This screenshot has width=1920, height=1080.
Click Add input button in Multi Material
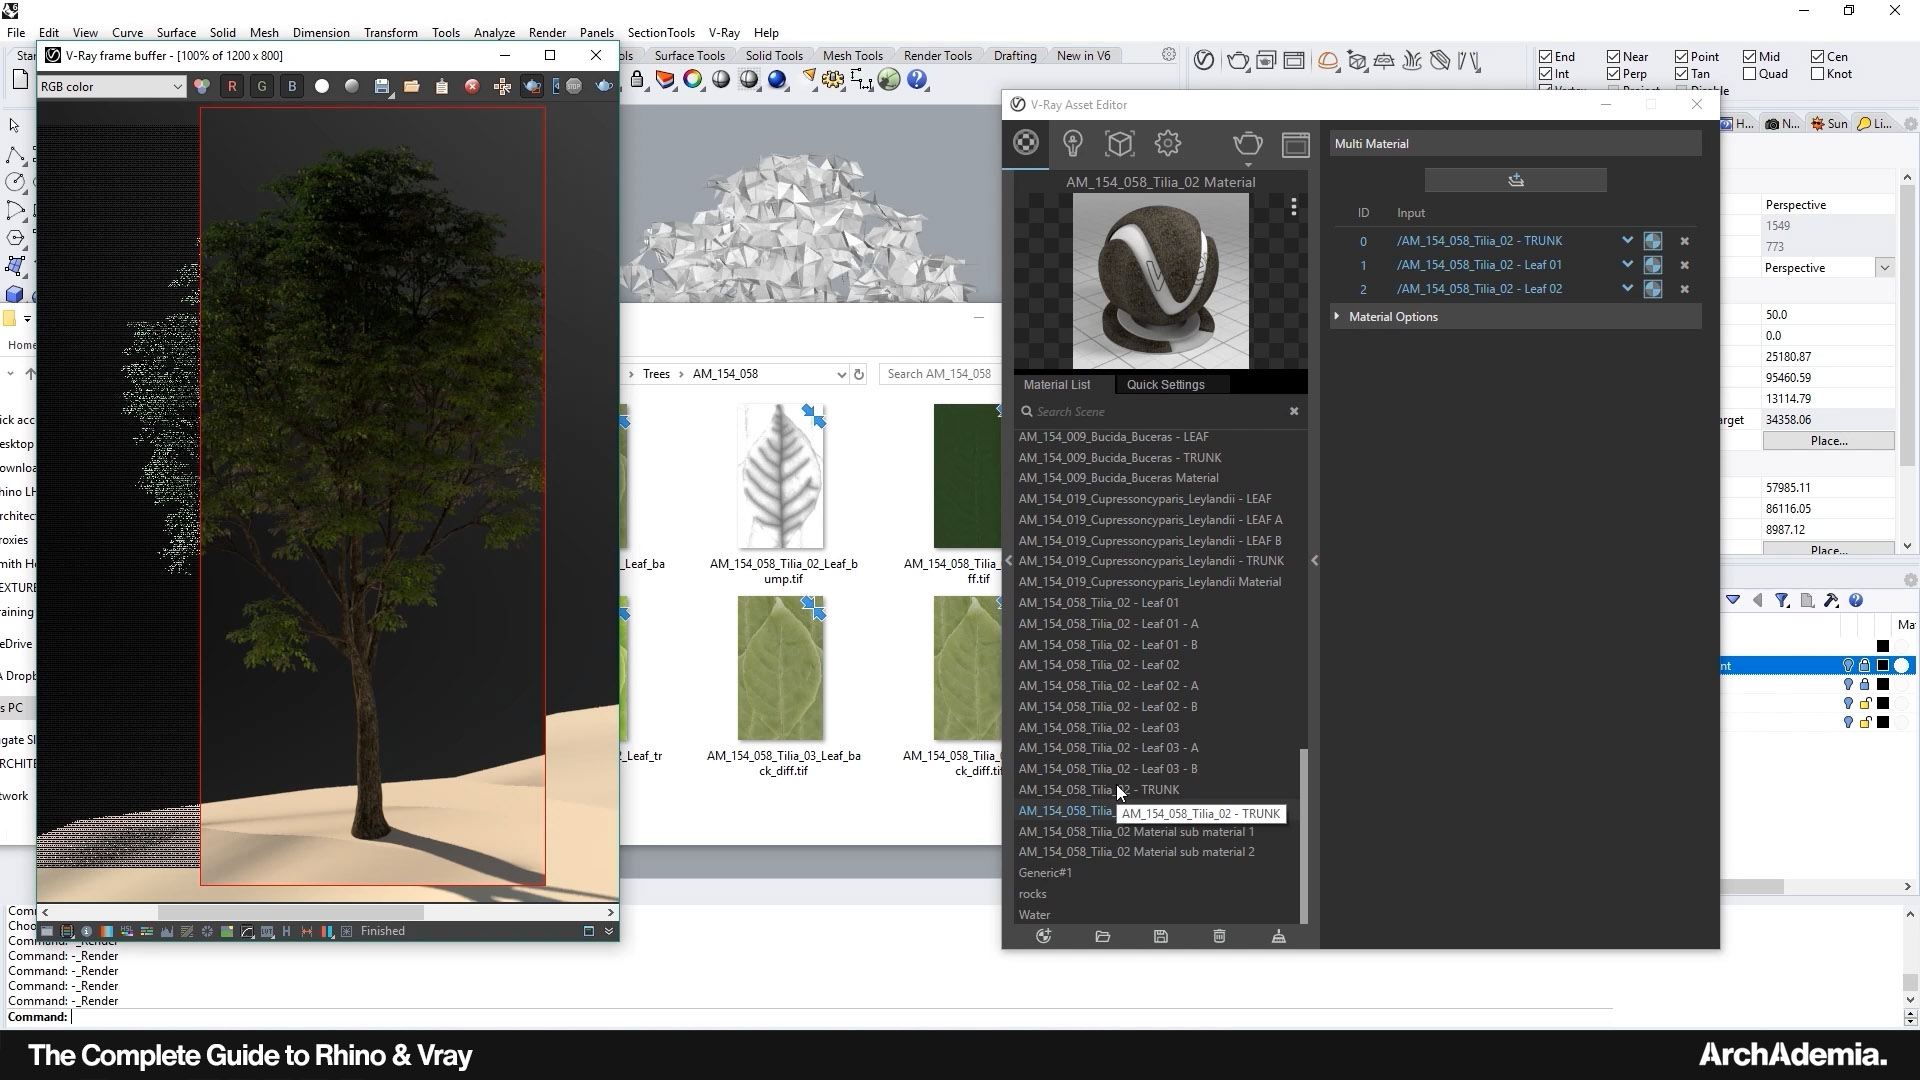1516,180
